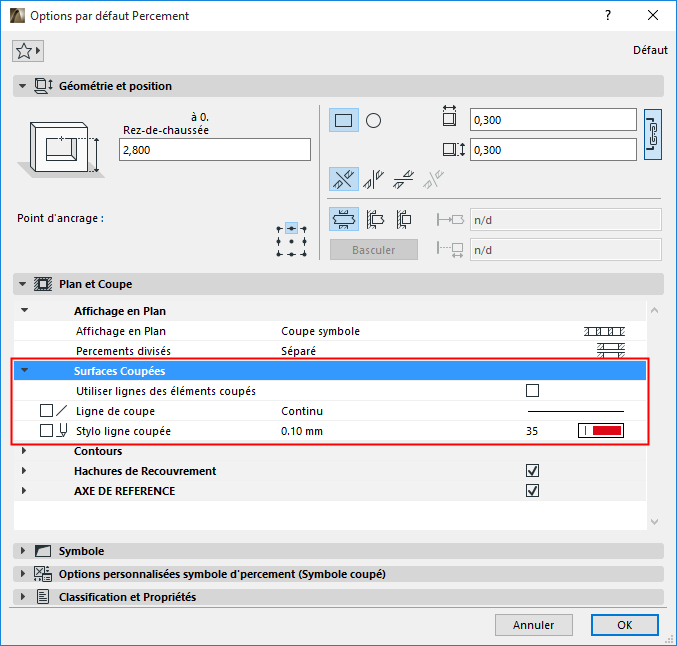Viewport: 677px width, 646px height.
Task: Click the Coupe symbole value
Action: [x=320, y=331]
